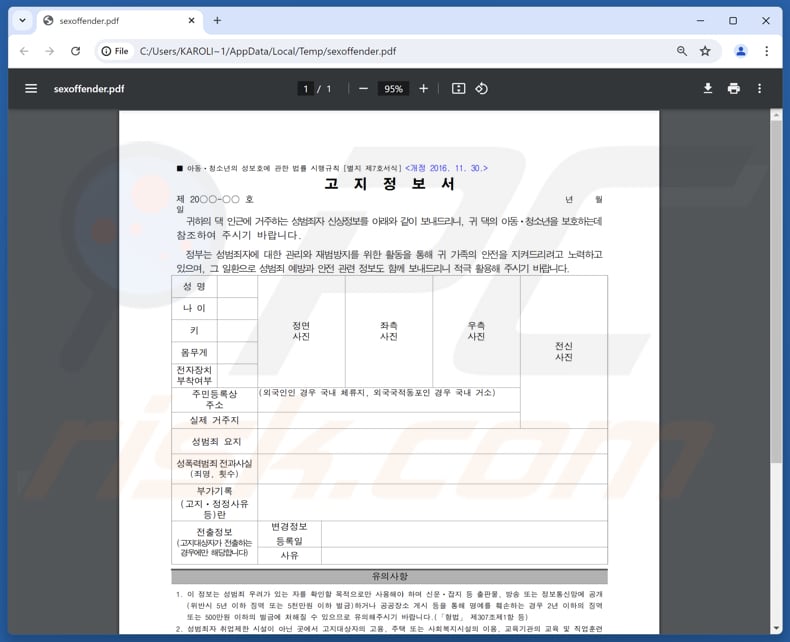
Task: Open a new browser tab
Action: click(217, 21)
